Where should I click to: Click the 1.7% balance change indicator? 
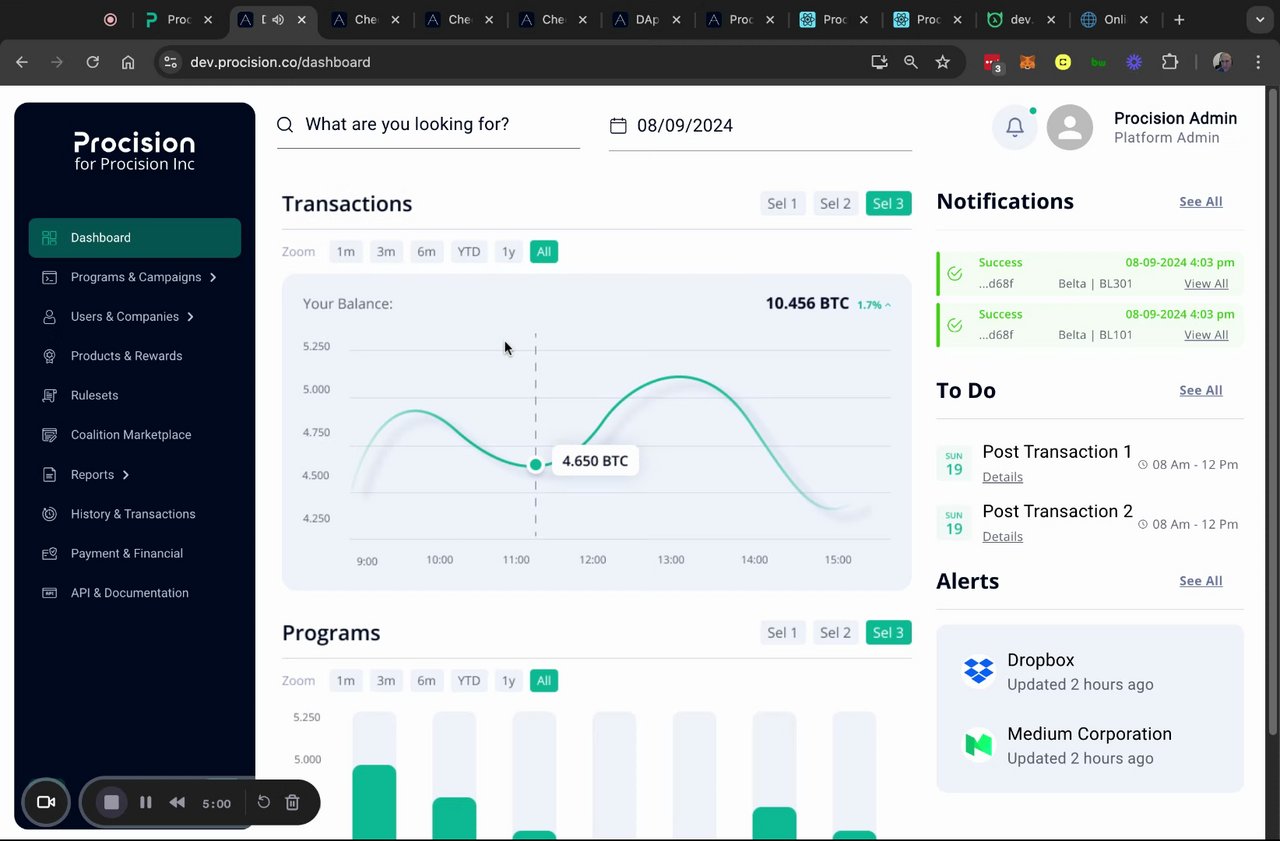pos(874,305)
